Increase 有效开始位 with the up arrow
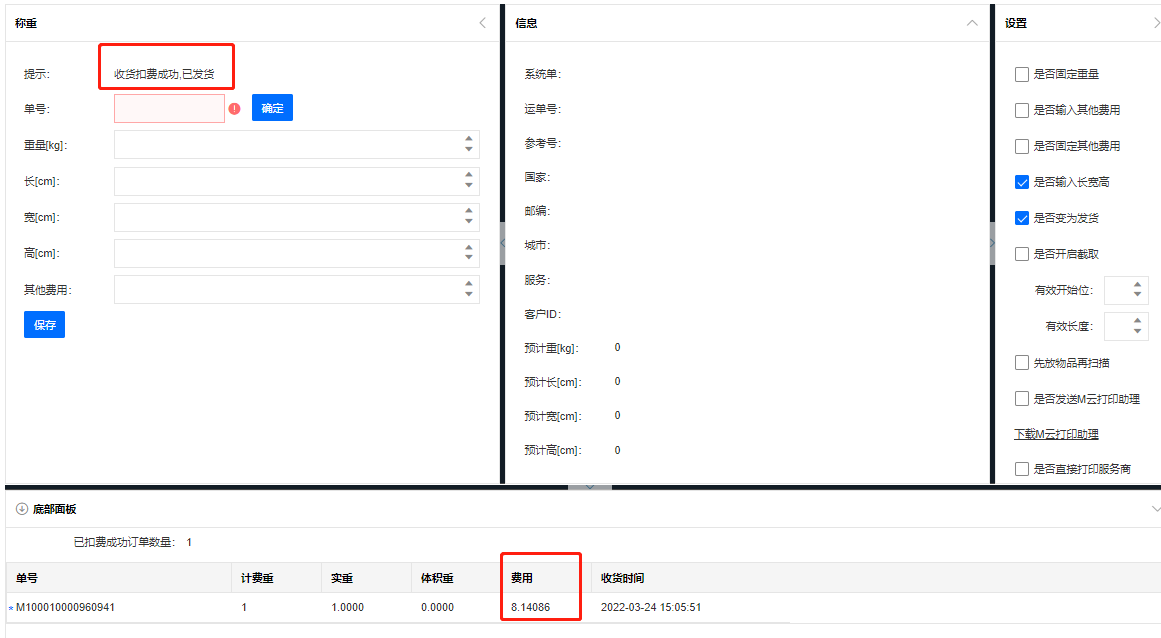The height and width of the screenshot is (638, 1161). (1137, 284)
